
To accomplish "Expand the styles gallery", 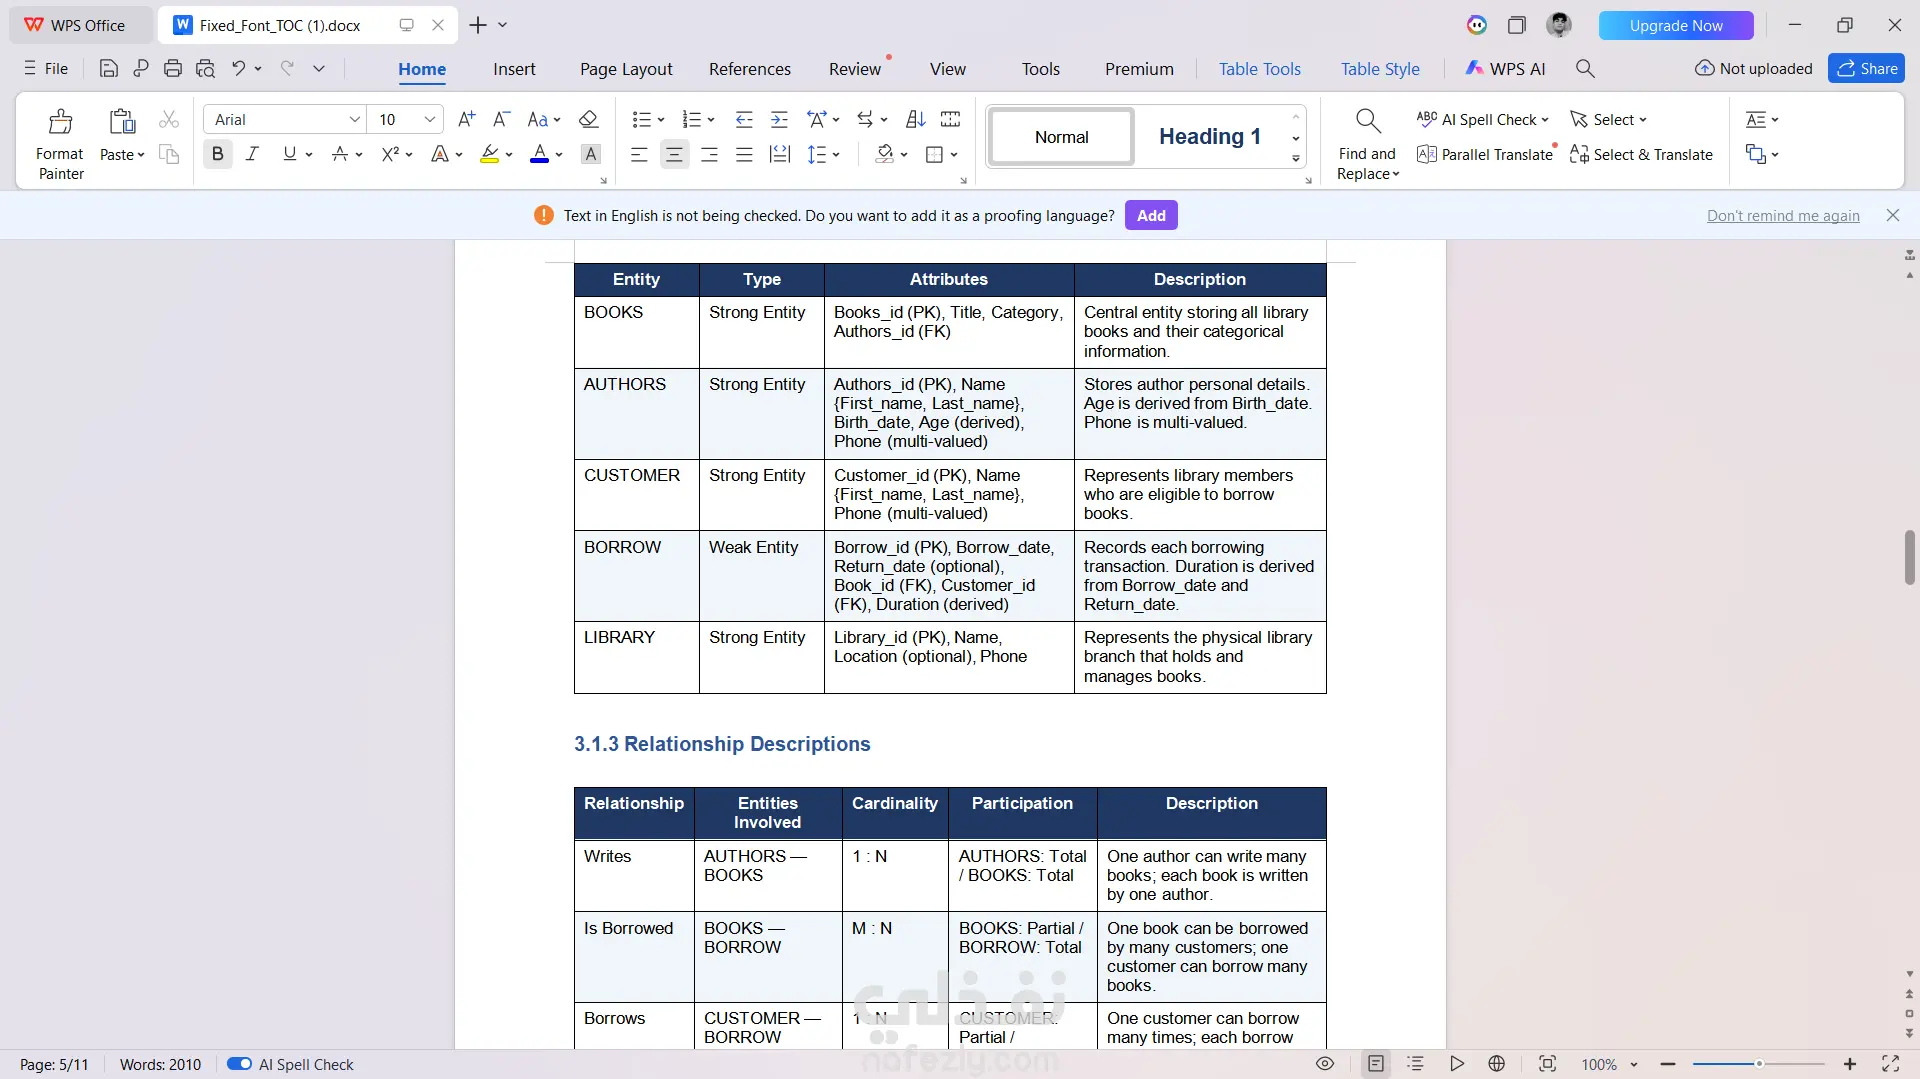I will (x=1296, y=159).
